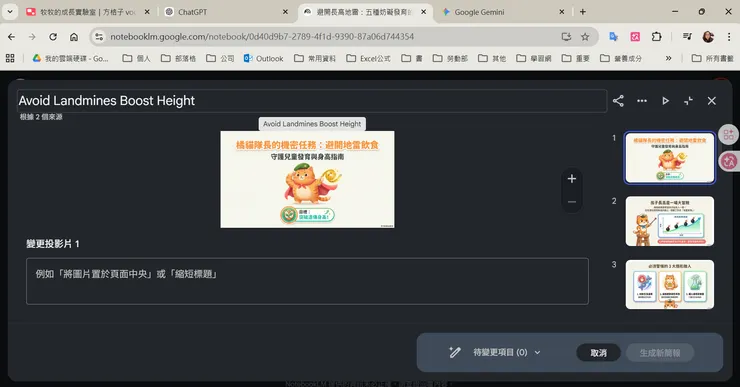The height and width of the screenshot is (387, 740).
Task: Open the 營養成分 bookmark folder
Action: 621,58
